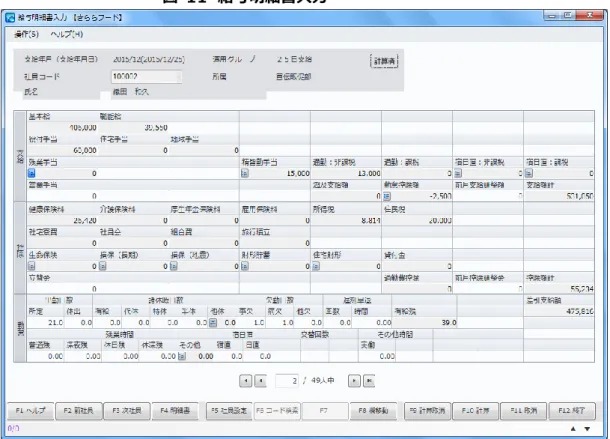Screen dimensions: 610x439
Task: Open the detail icon beside the -2,500 deduction
Action: pyautogui.click(x=387, y=196)
